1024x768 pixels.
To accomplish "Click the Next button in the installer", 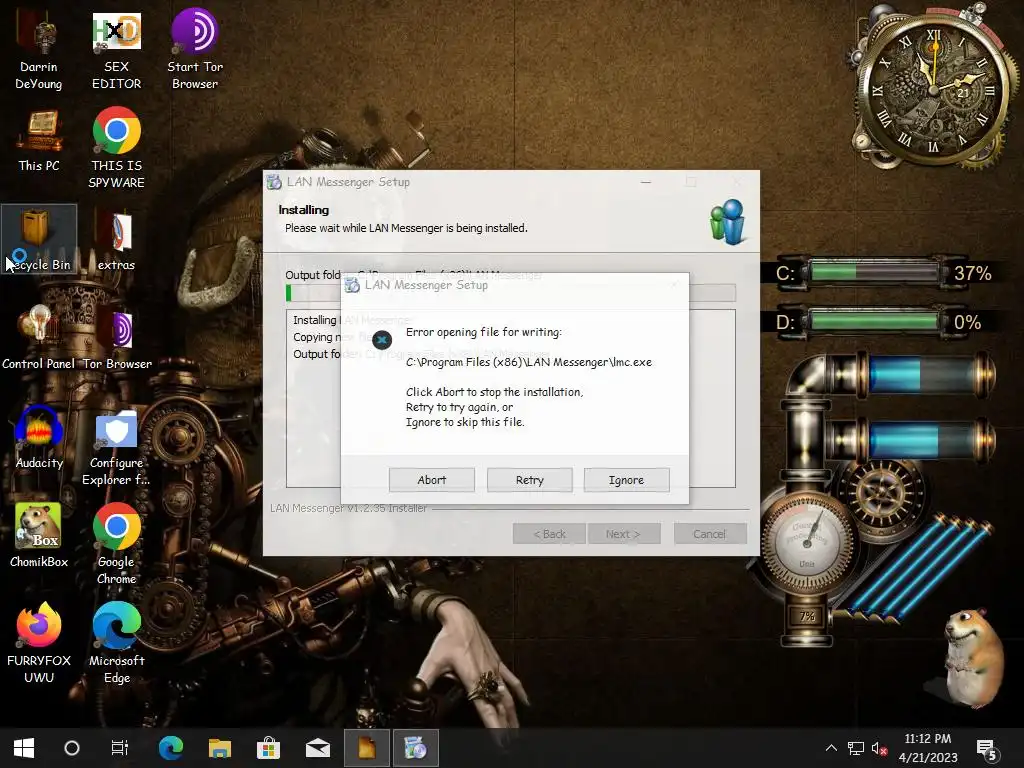I will (624, 534).
